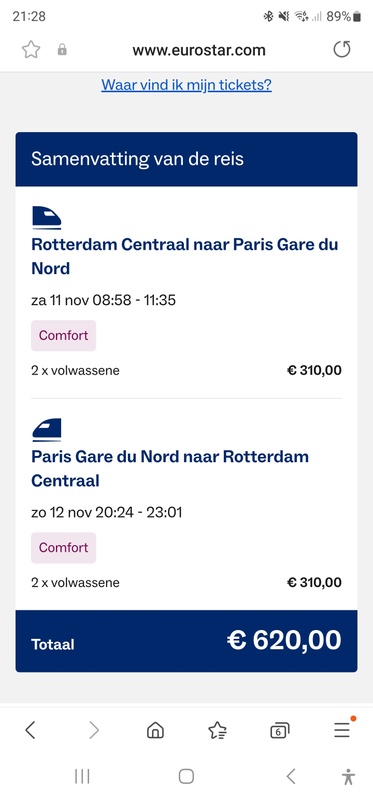Open the accessibility figure shortcut
This screenshot has width=373, height=800.
[349, 777]
